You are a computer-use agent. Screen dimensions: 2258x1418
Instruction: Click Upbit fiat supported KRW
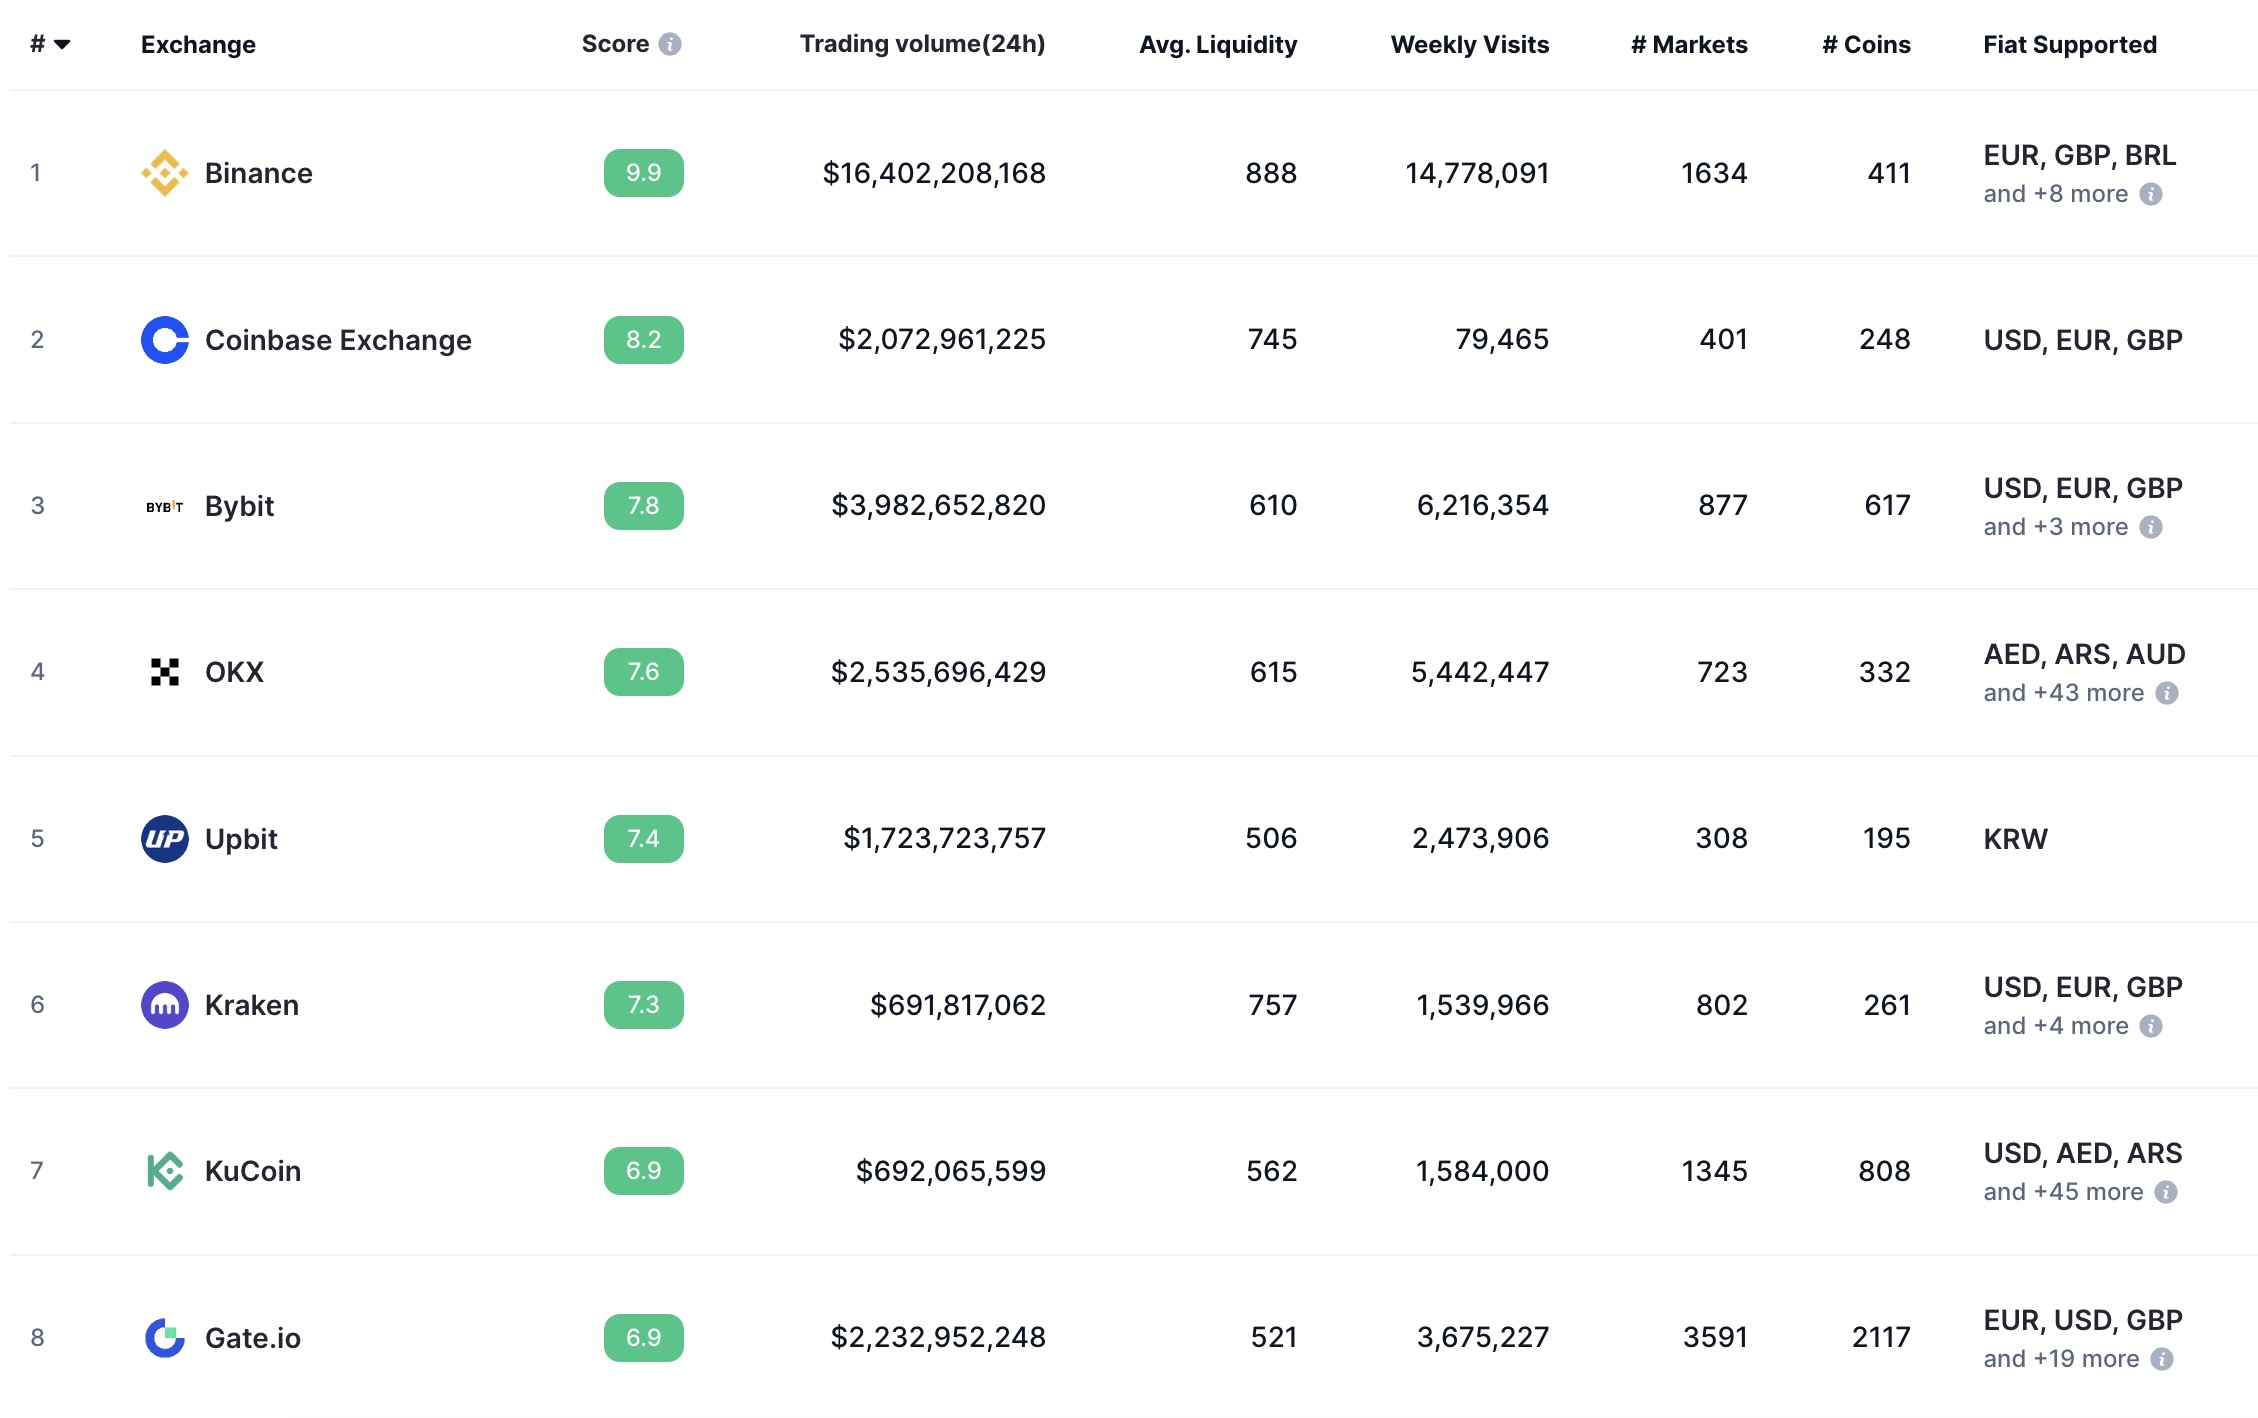pos(2015,839)
